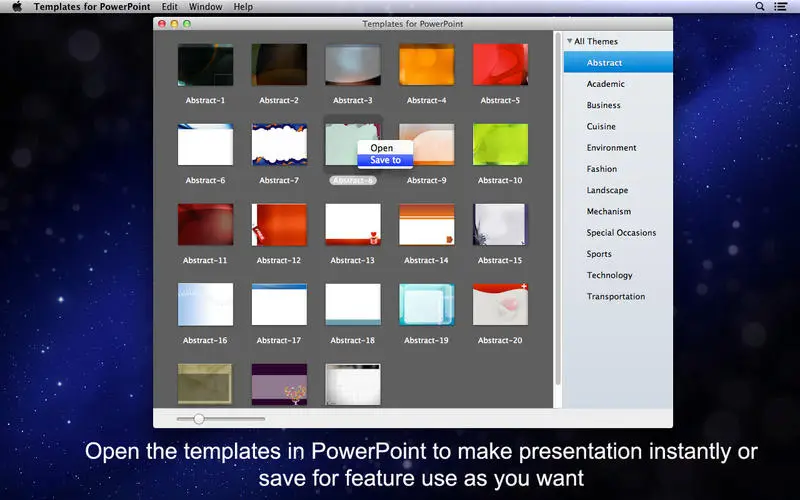Click the Abstract-13 label text

coord(353,260)
